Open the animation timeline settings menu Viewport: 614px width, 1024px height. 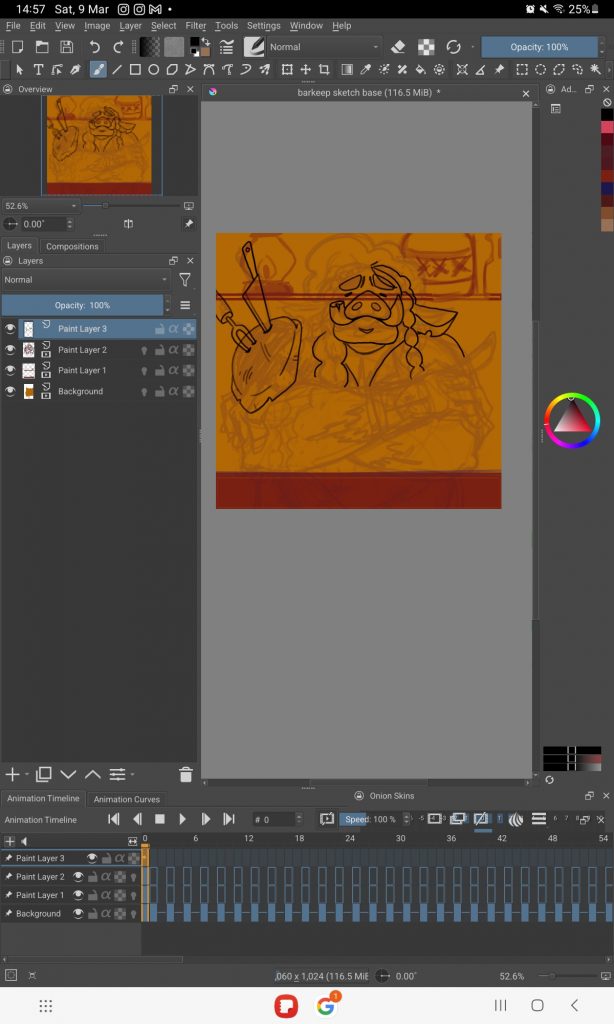[x=539, y=819]
